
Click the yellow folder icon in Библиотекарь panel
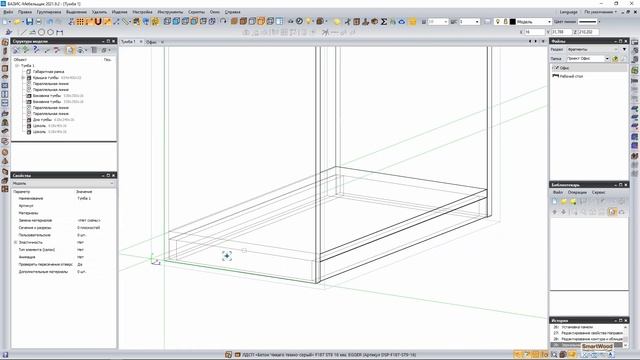(x=564, y=202)
